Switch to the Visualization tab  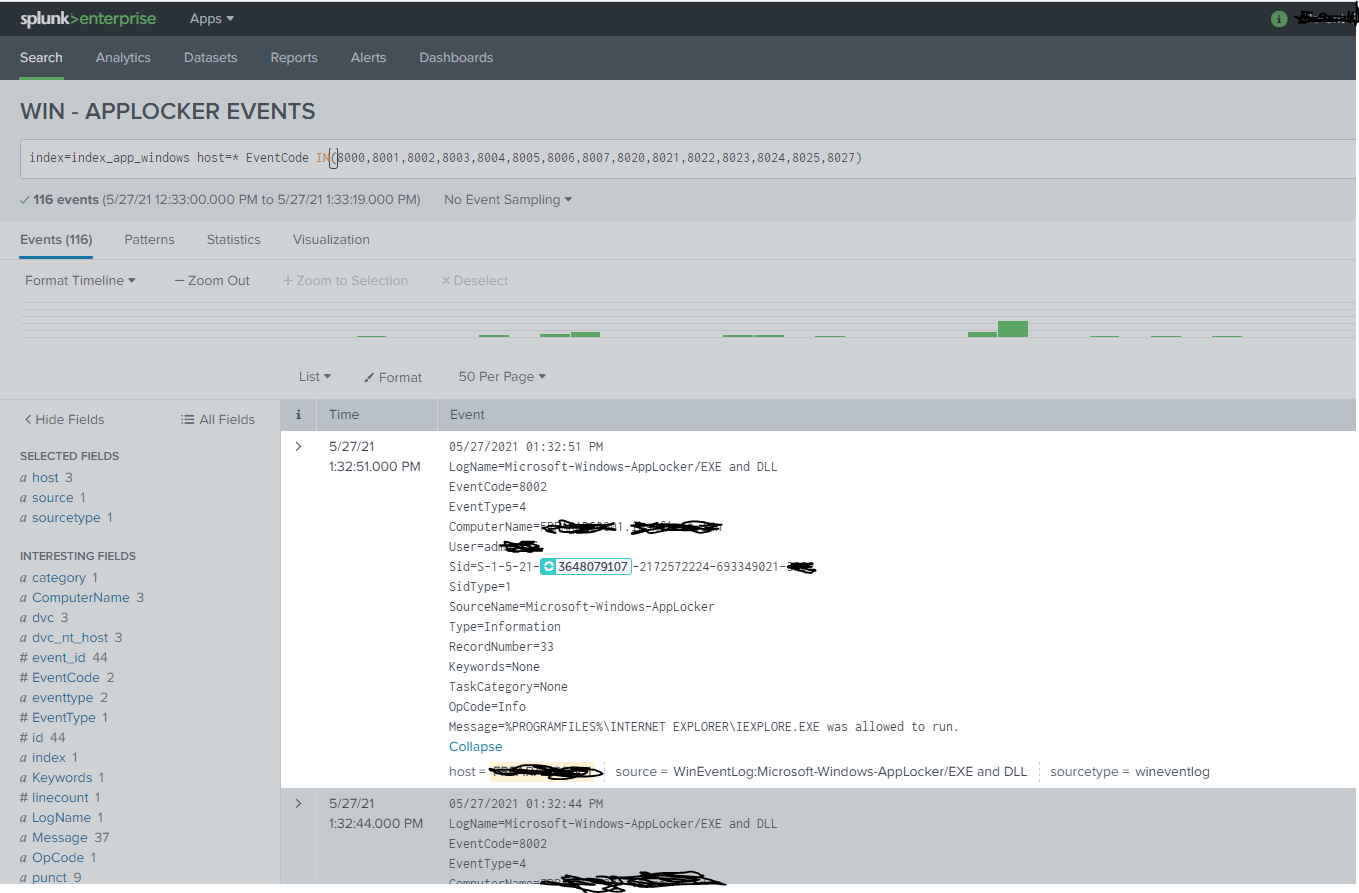pyautogui.click(x=331, y=240)
